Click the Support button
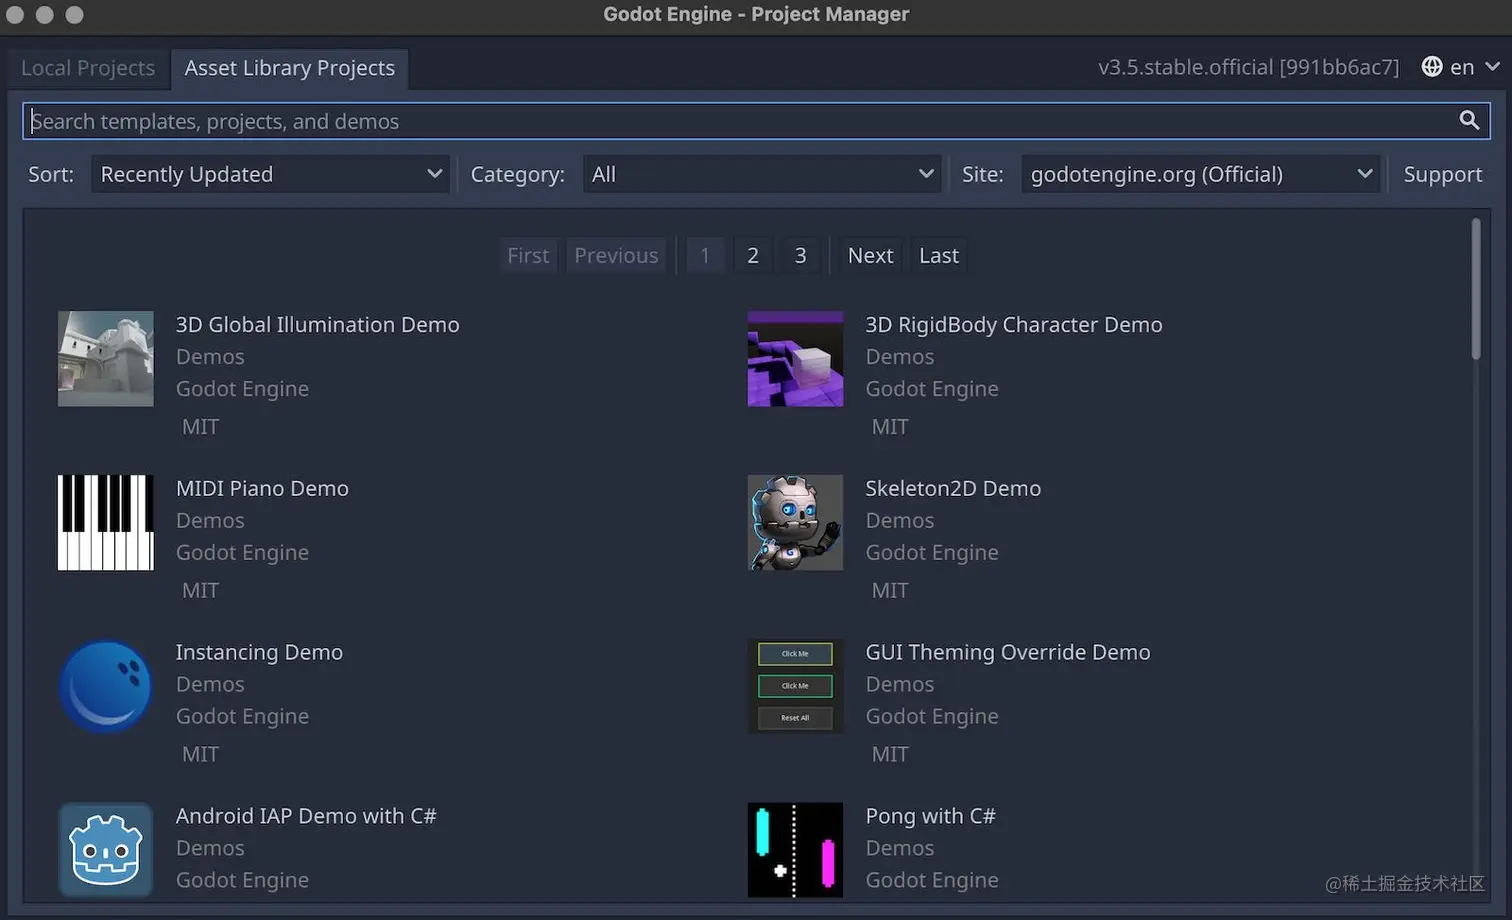1512x920 pixels. (x=1442, y=174)
